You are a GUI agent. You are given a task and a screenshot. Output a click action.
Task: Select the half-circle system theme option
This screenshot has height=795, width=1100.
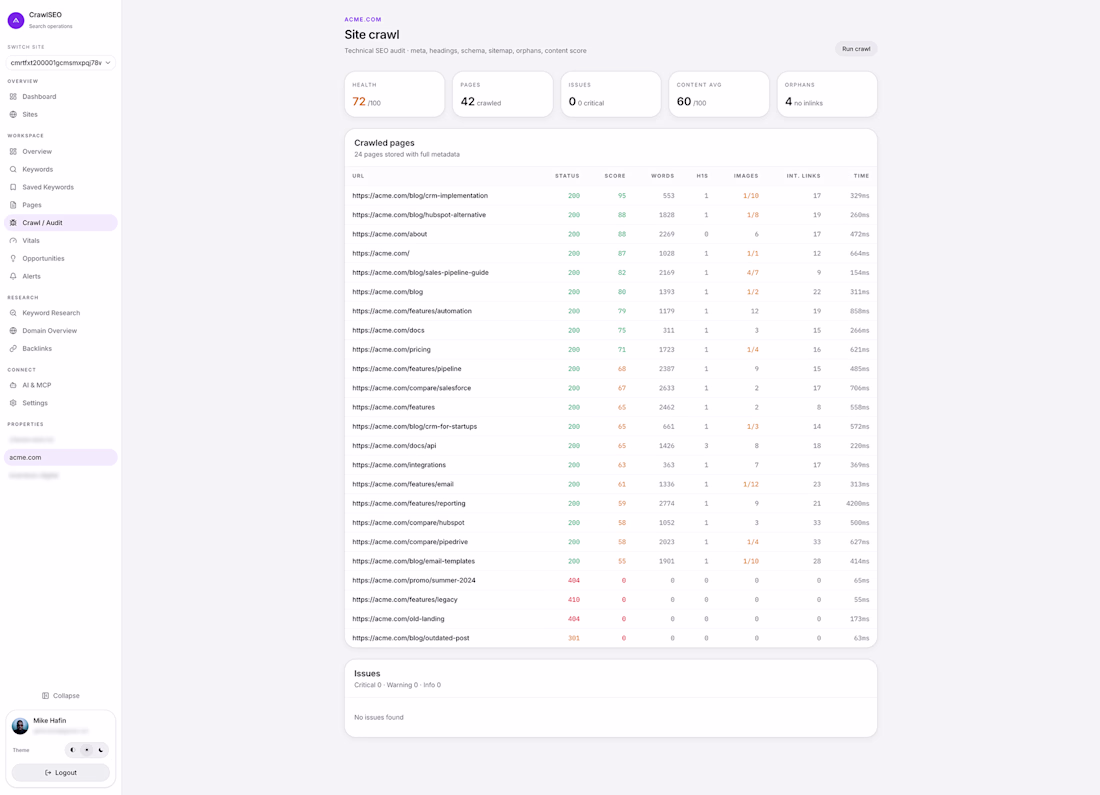[x=73, y=750]
